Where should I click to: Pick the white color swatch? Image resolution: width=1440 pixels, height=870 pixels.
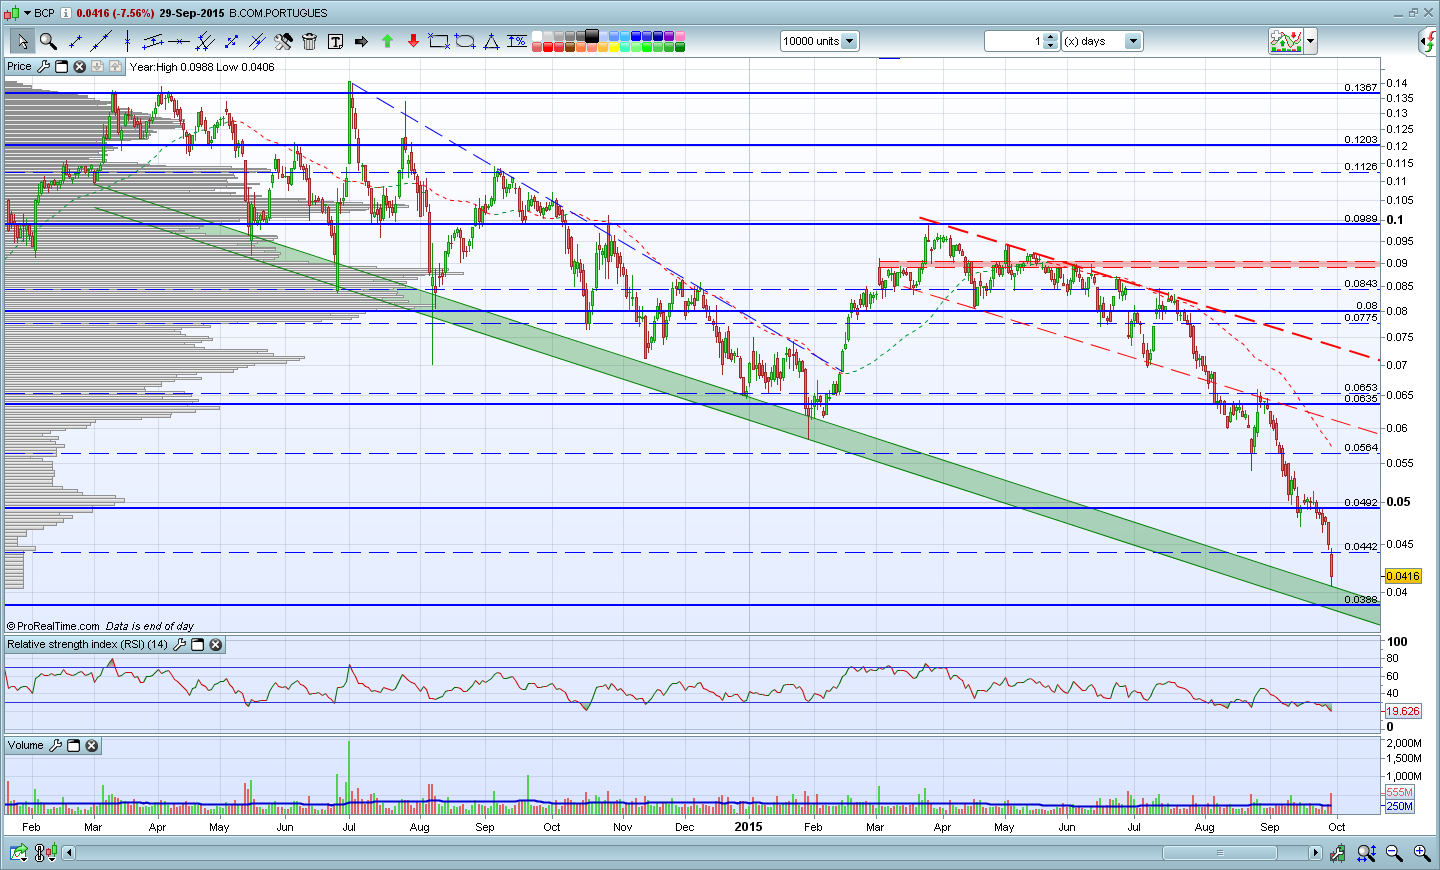point(537,36)
